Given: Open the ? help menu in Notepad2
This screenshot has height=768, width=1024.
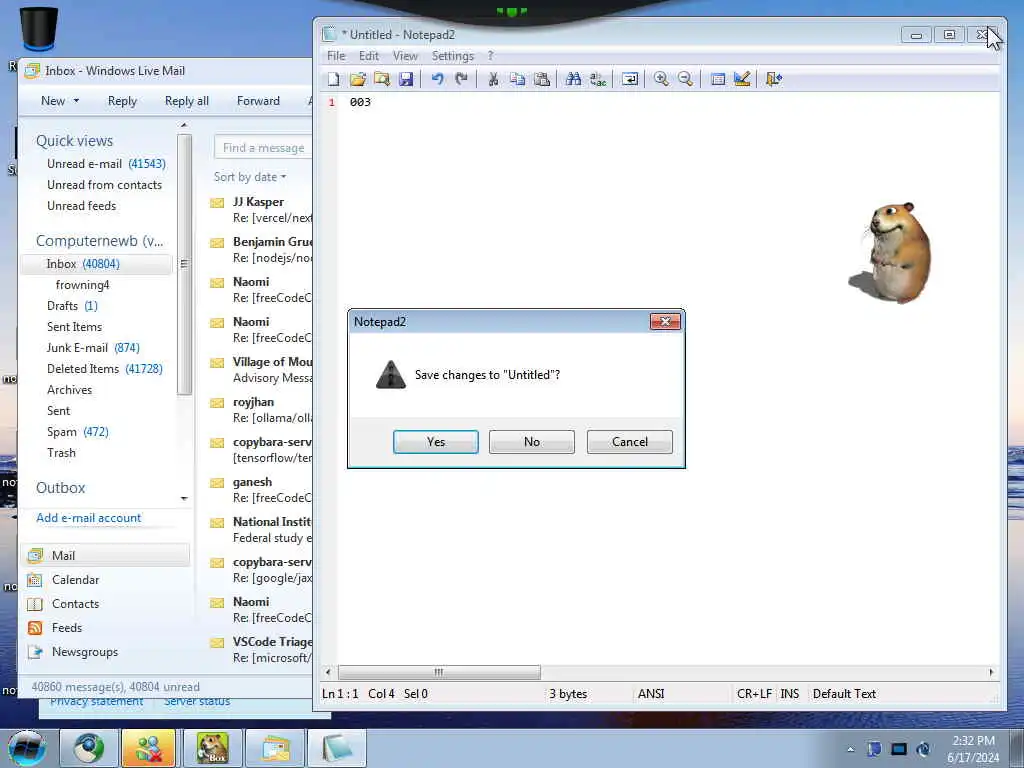Looking at the screenshot, I should 490,56.
